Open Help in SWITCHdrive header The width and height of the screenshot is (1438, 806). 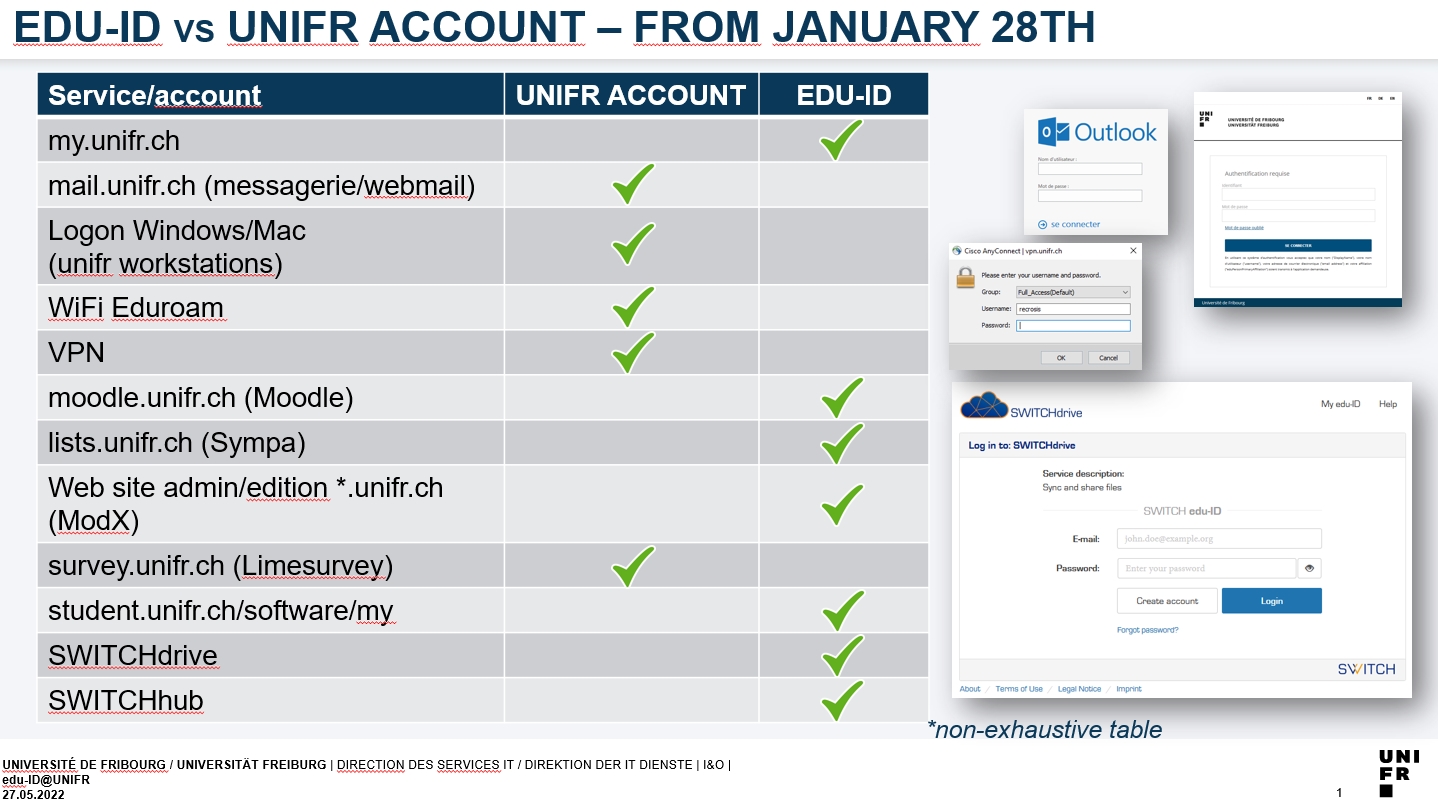(x=1388, y=404)
